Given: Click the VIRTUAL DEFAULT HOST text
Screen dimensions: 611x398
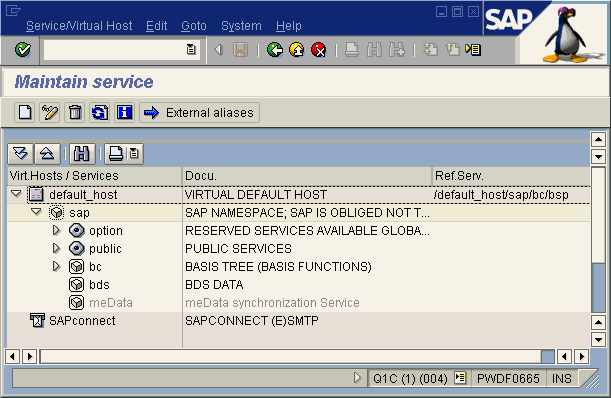Looking at the screenshot, I should pos(256,195).
